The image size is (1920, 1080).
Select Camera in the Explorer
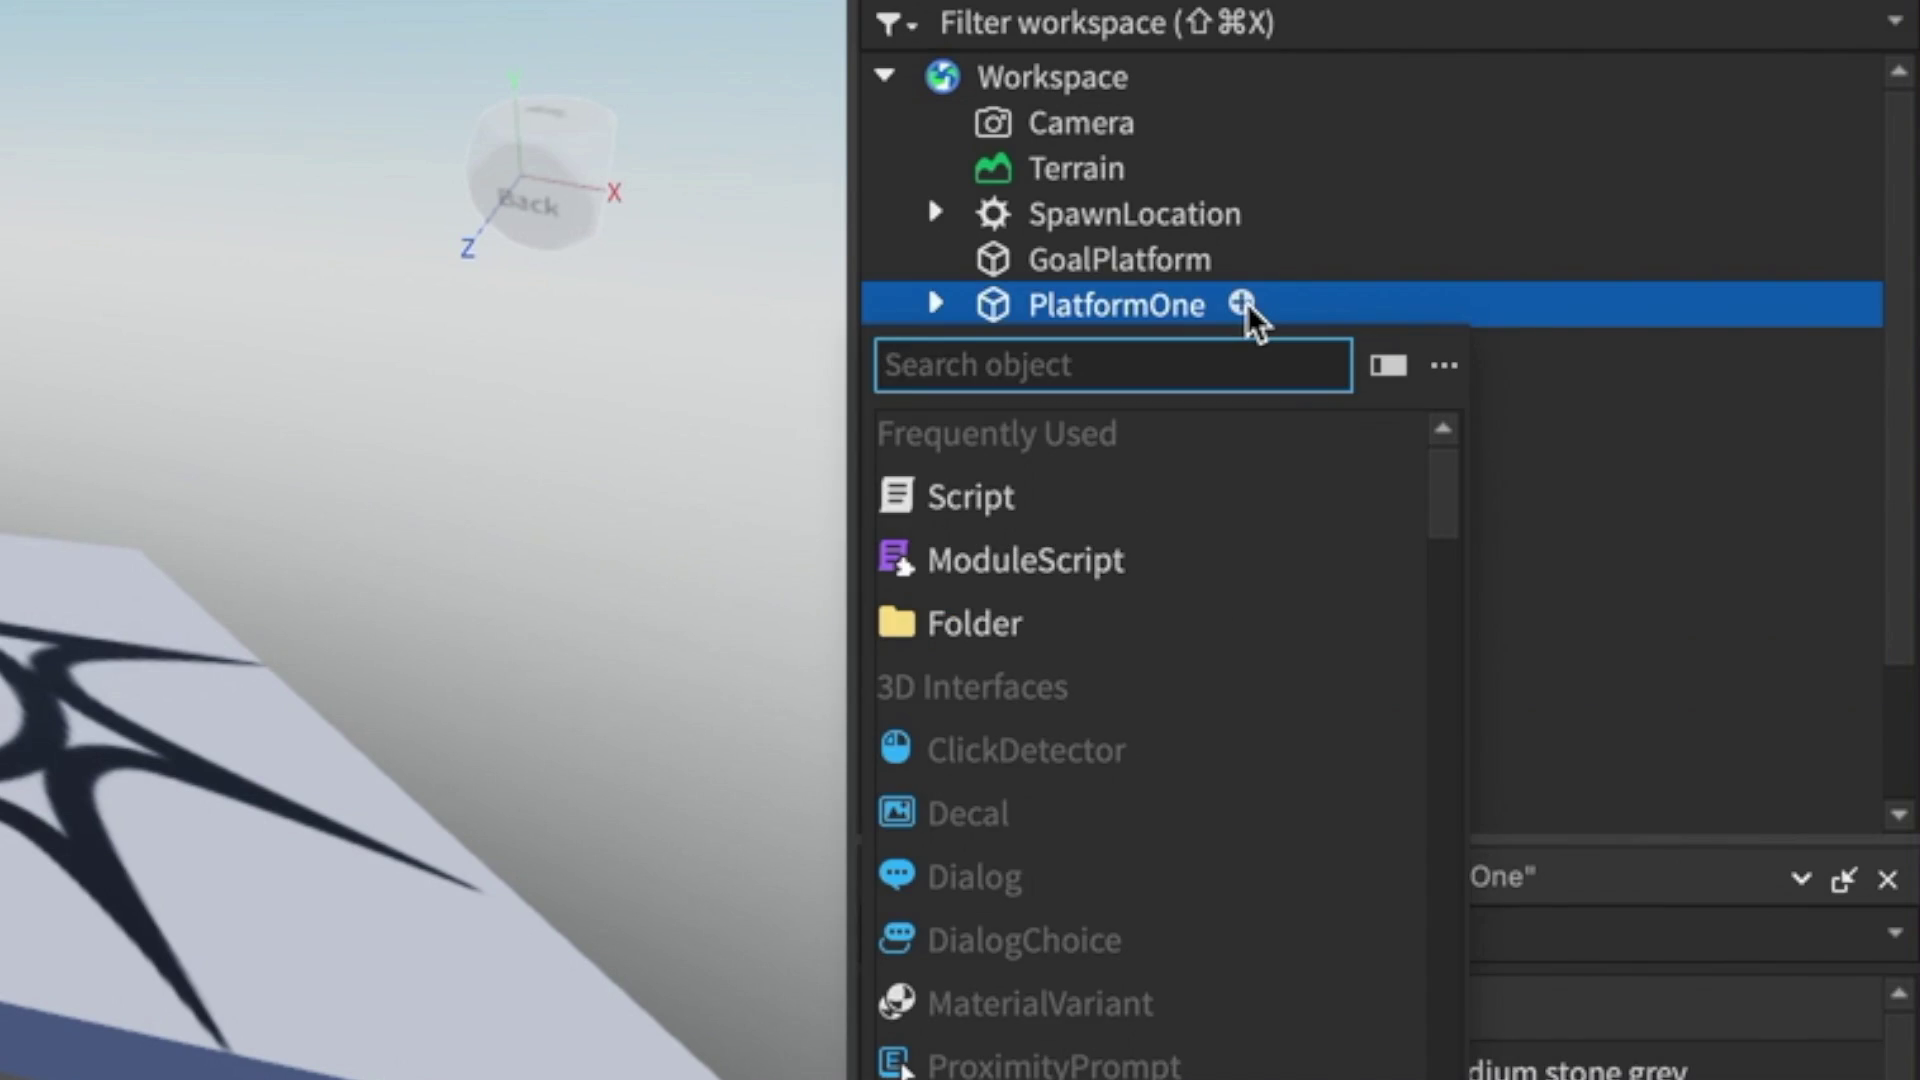1081,123
